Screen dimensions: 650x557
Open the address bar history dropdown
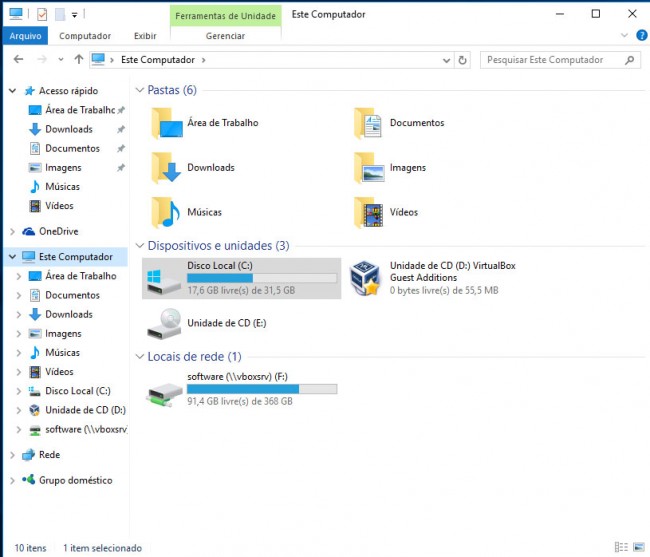[446, 61]
